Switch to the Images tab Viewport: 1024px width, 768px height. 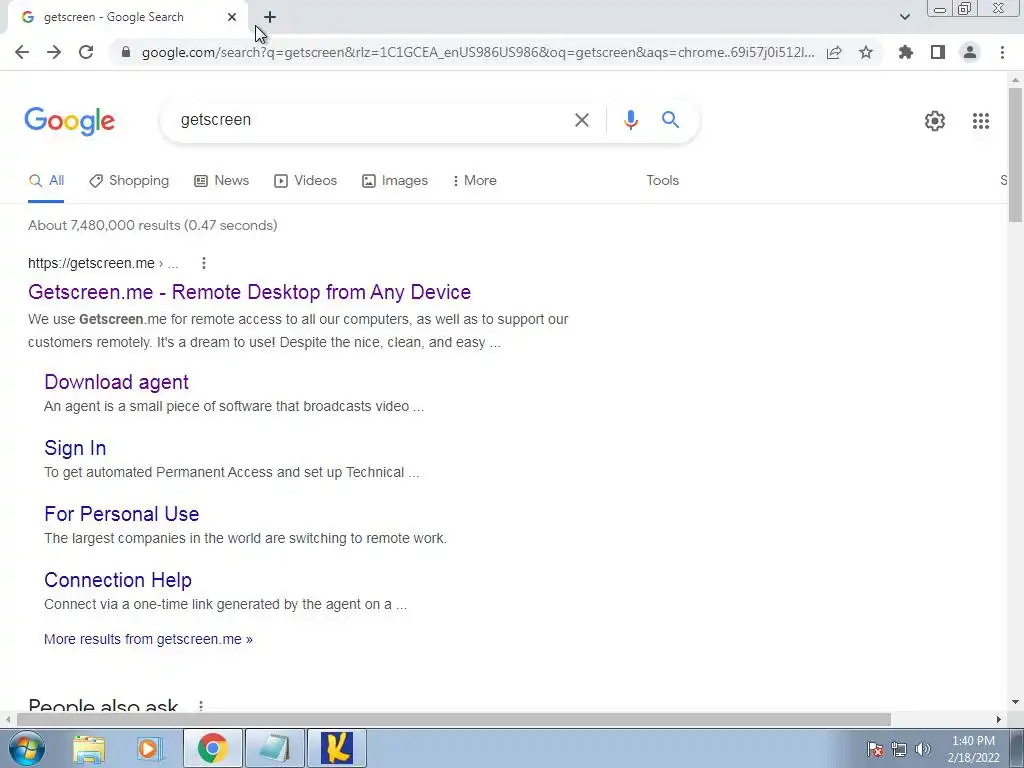[x=395, y=181]
